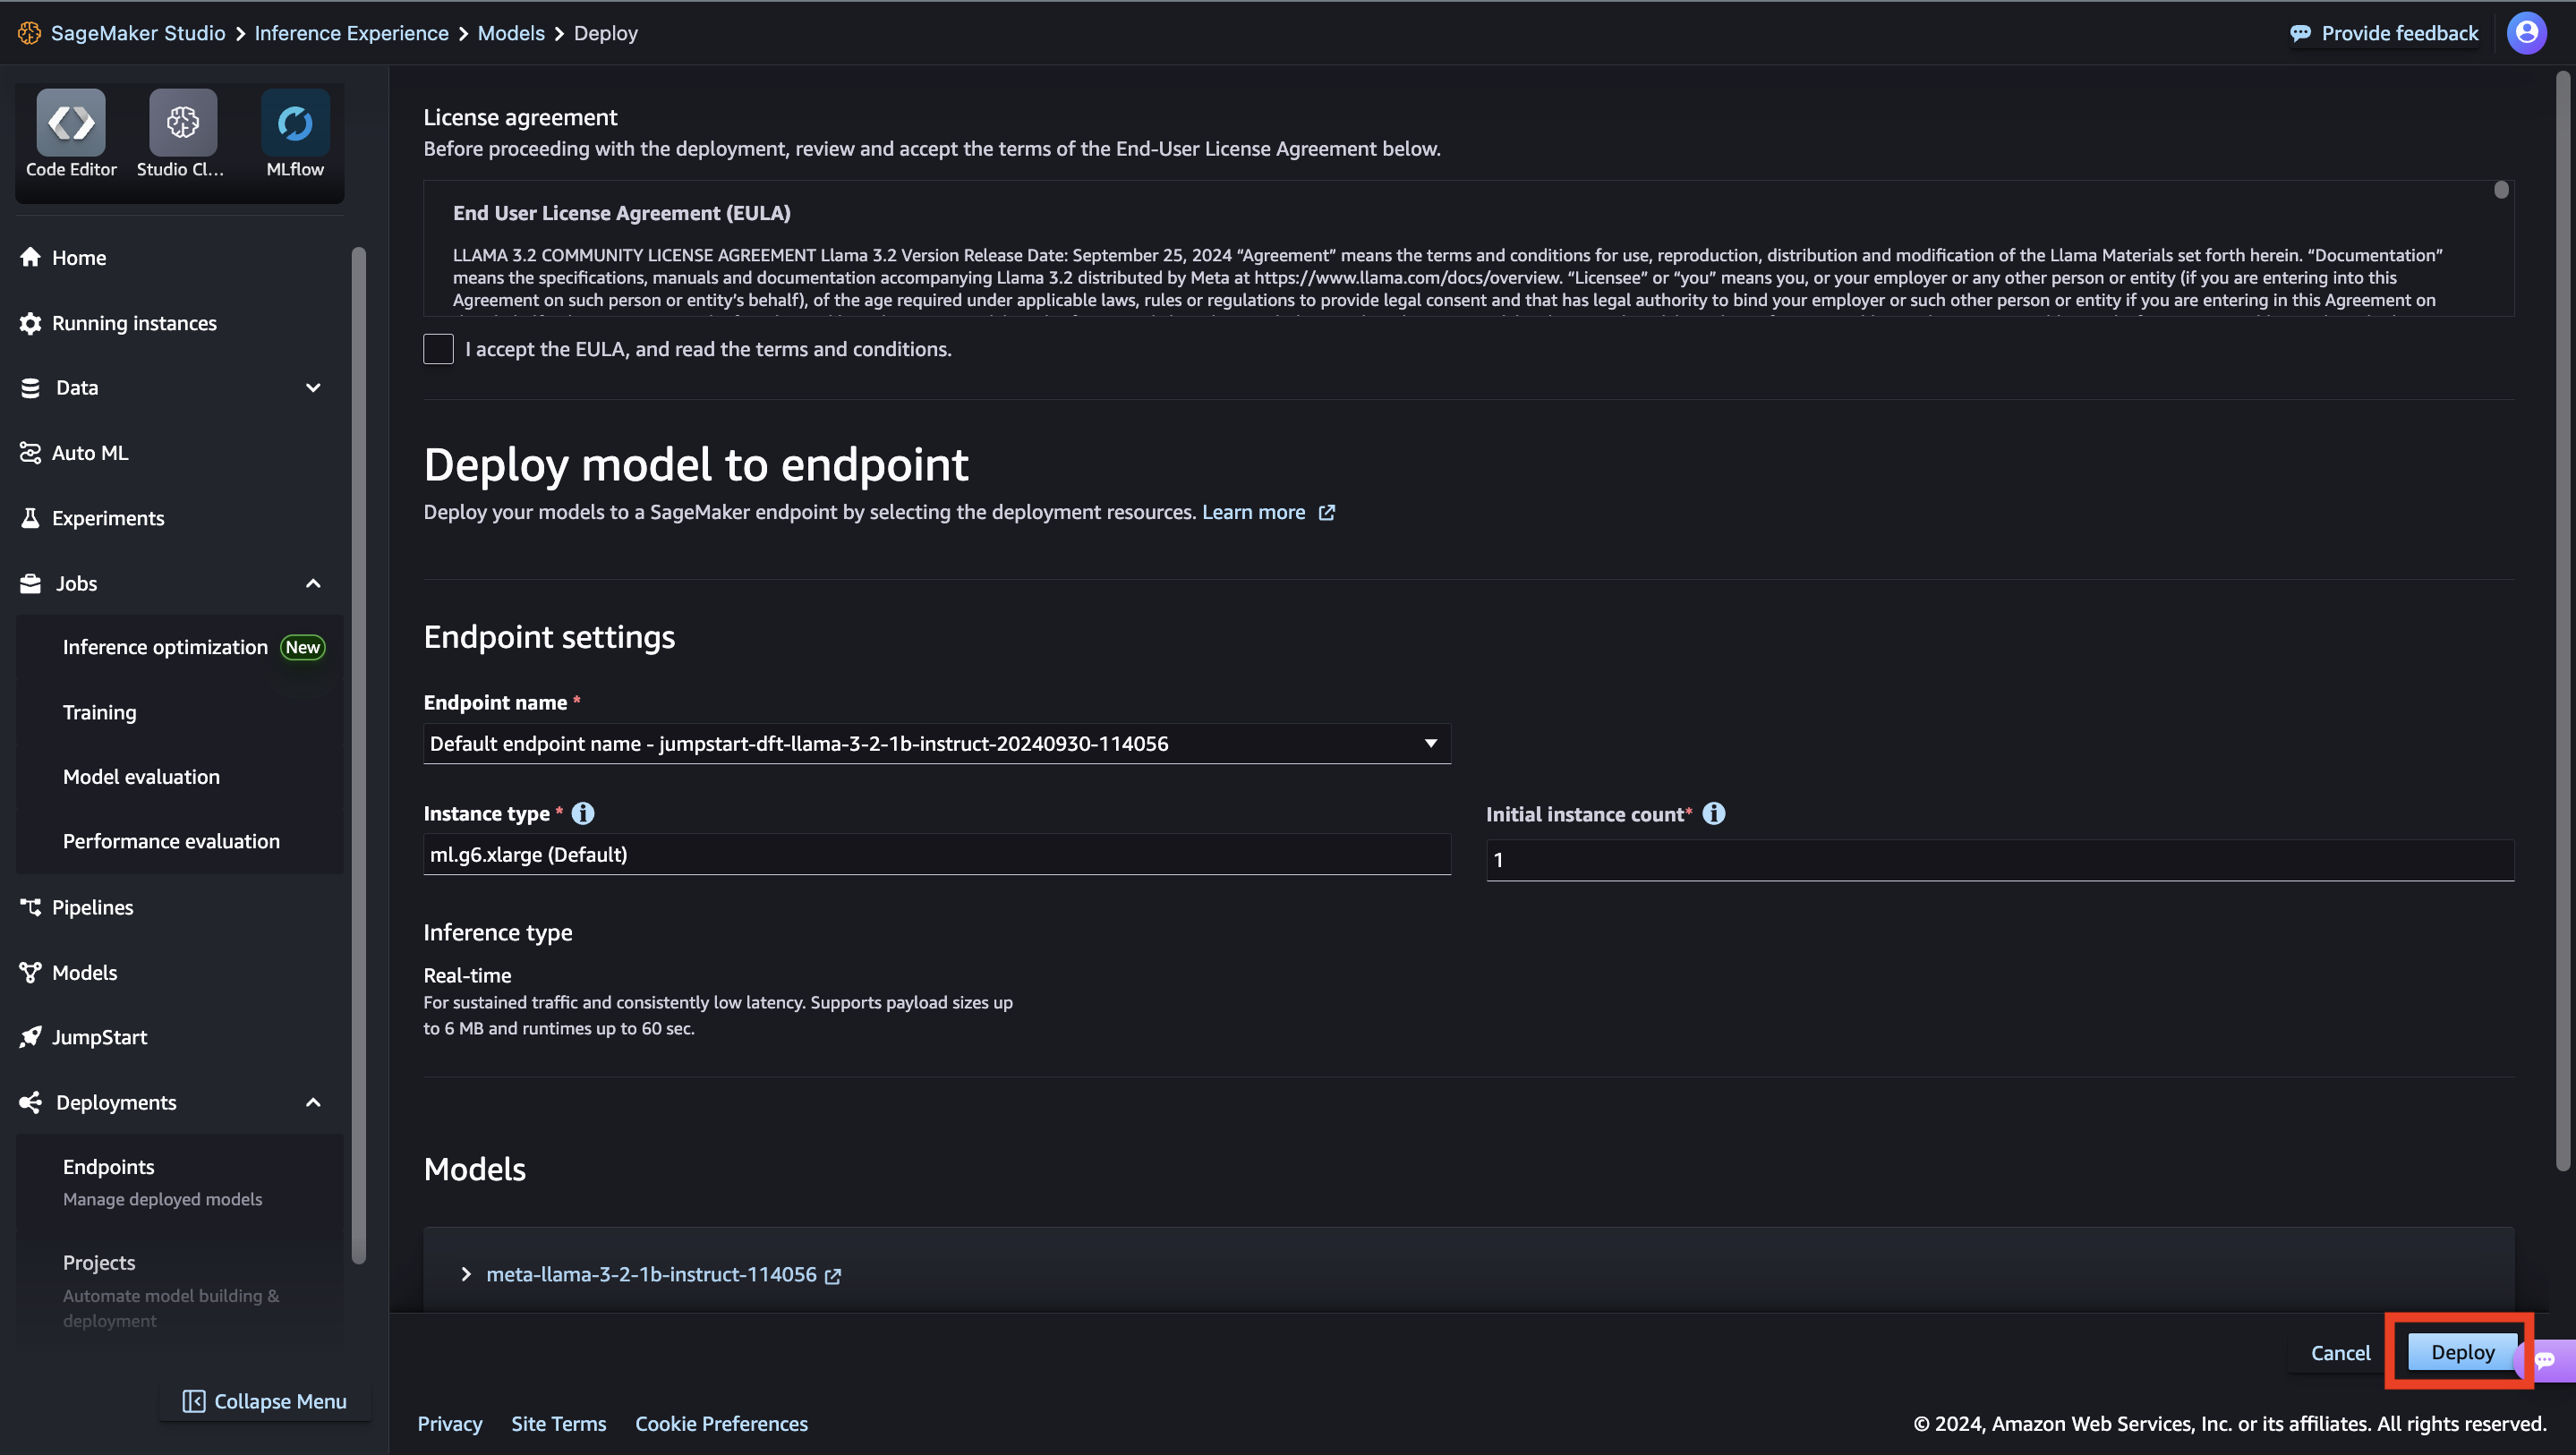The image size is (2576, 1455).
Task: Accept the EULA checkbox
Action: point(438,349)
